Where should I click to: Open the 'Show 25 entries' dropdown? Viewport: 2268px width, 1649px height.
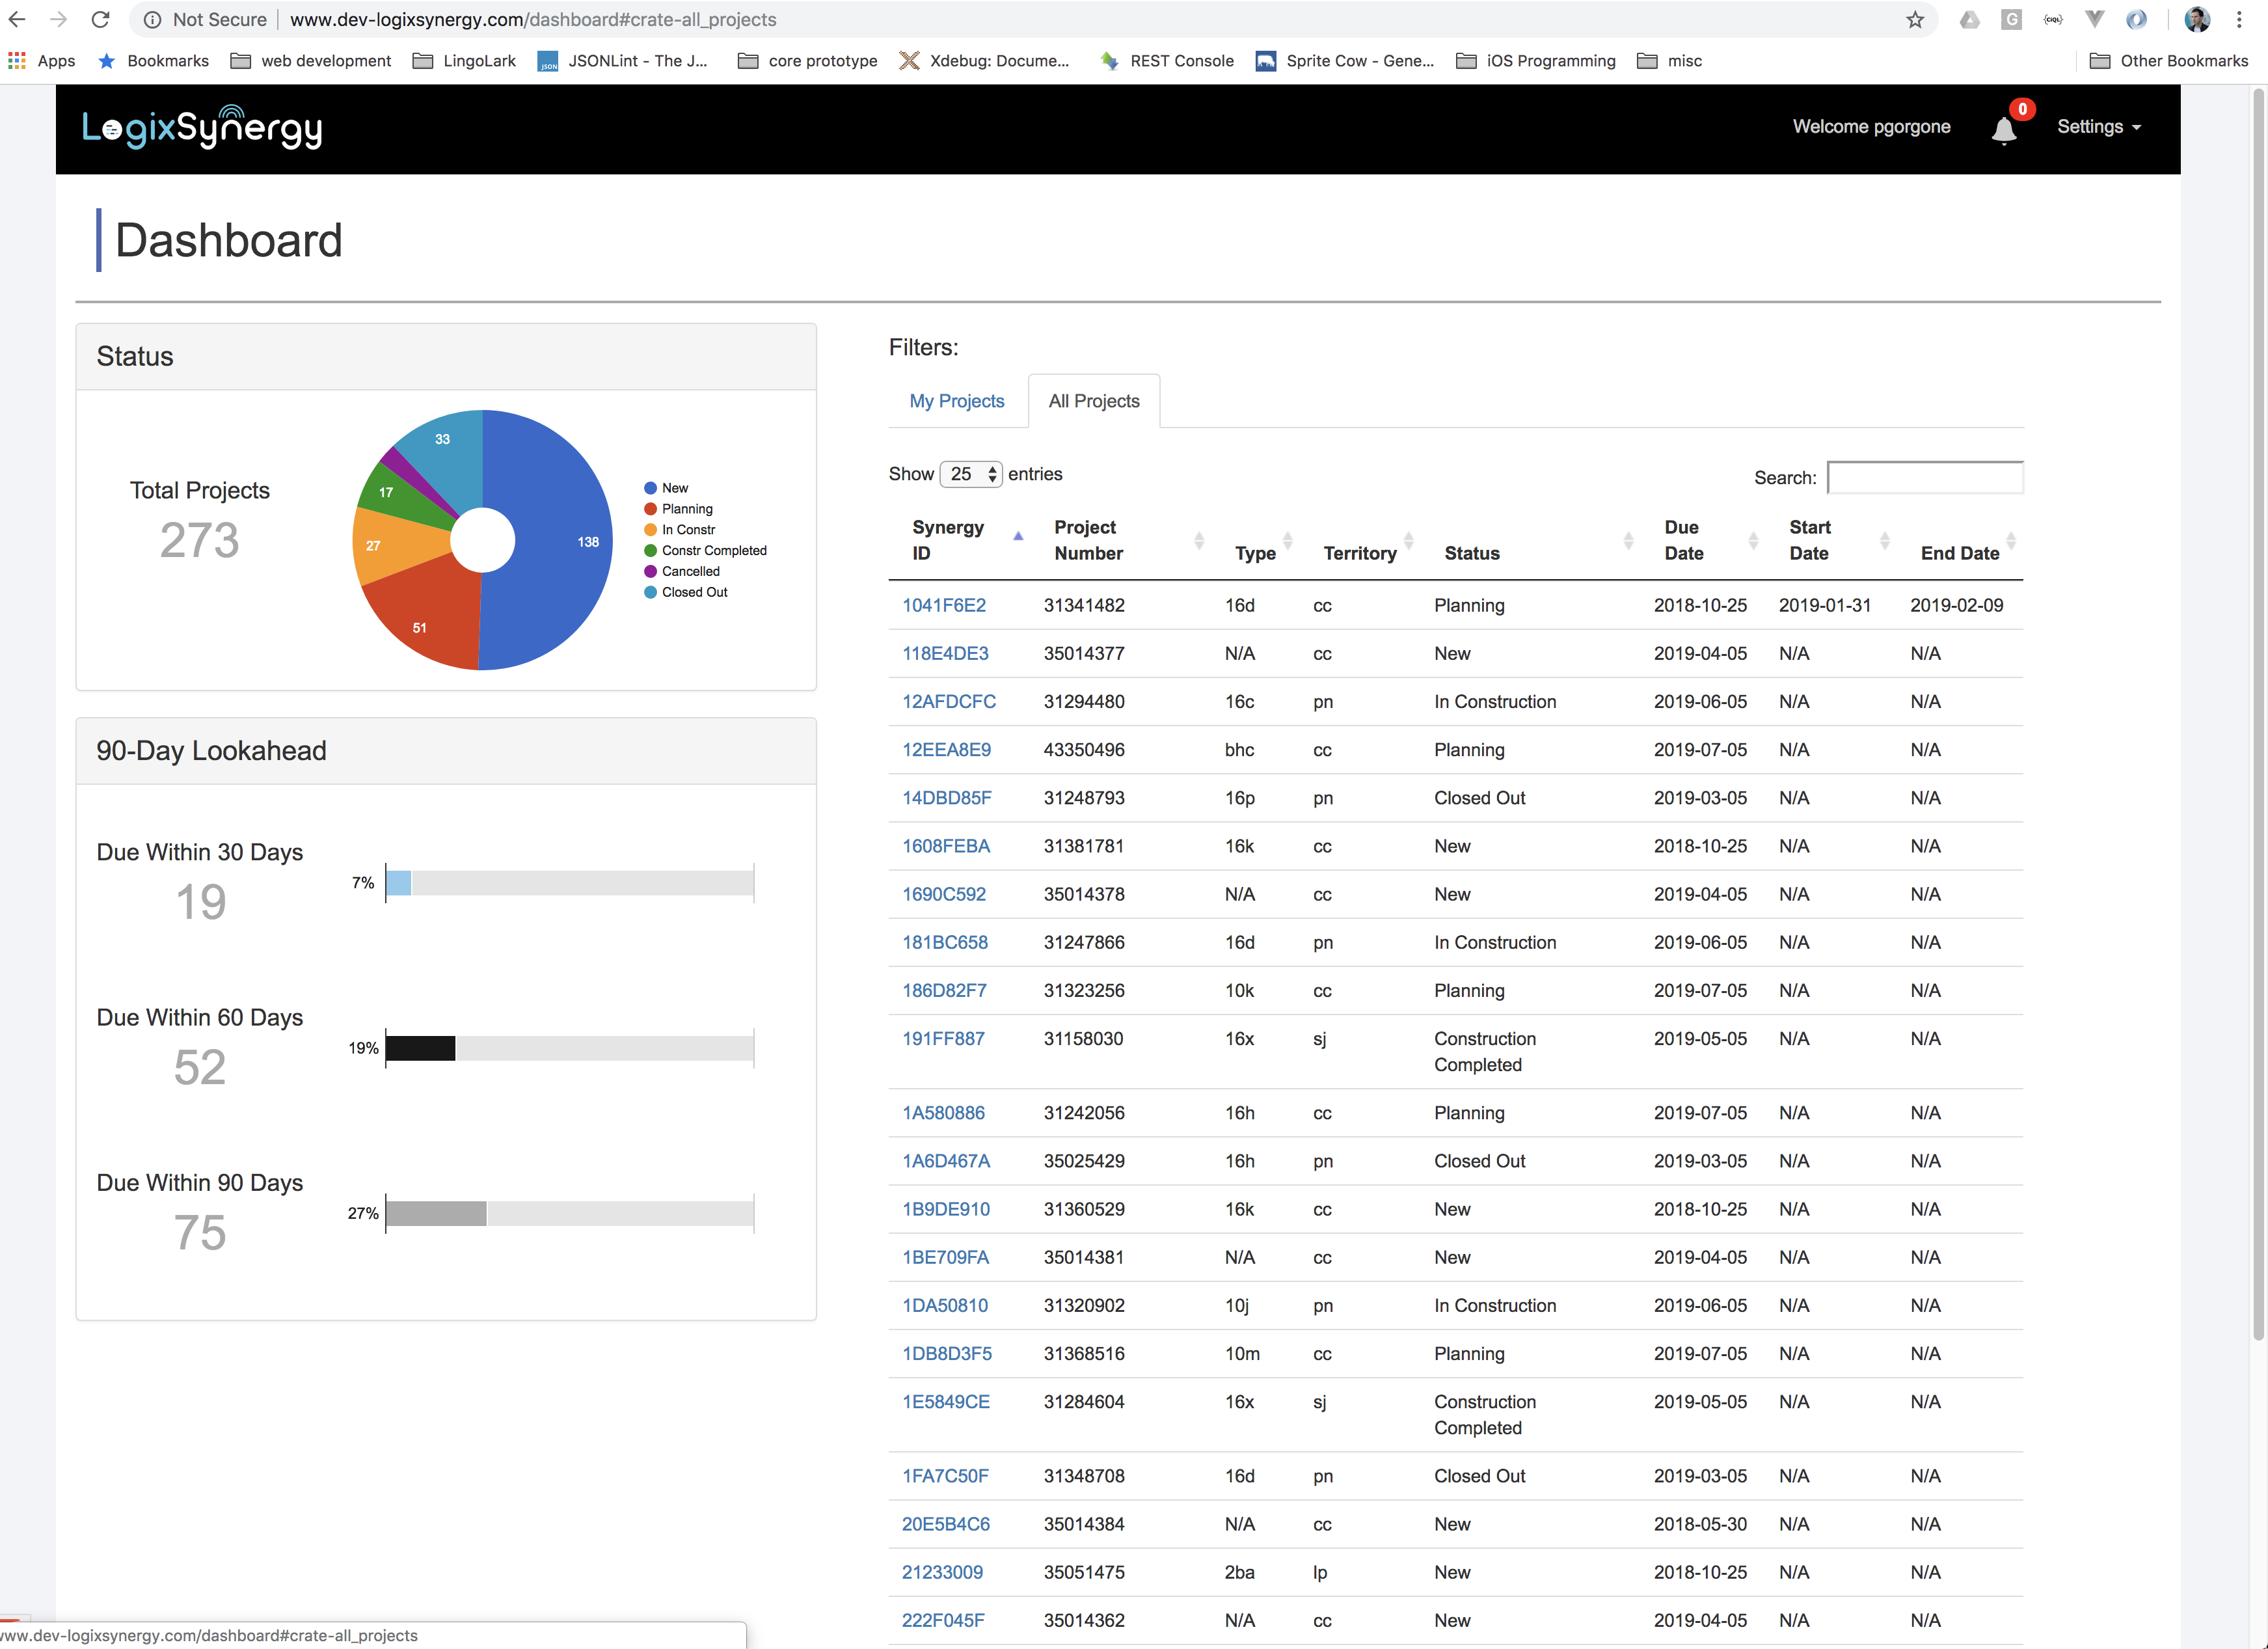(970, 474)
